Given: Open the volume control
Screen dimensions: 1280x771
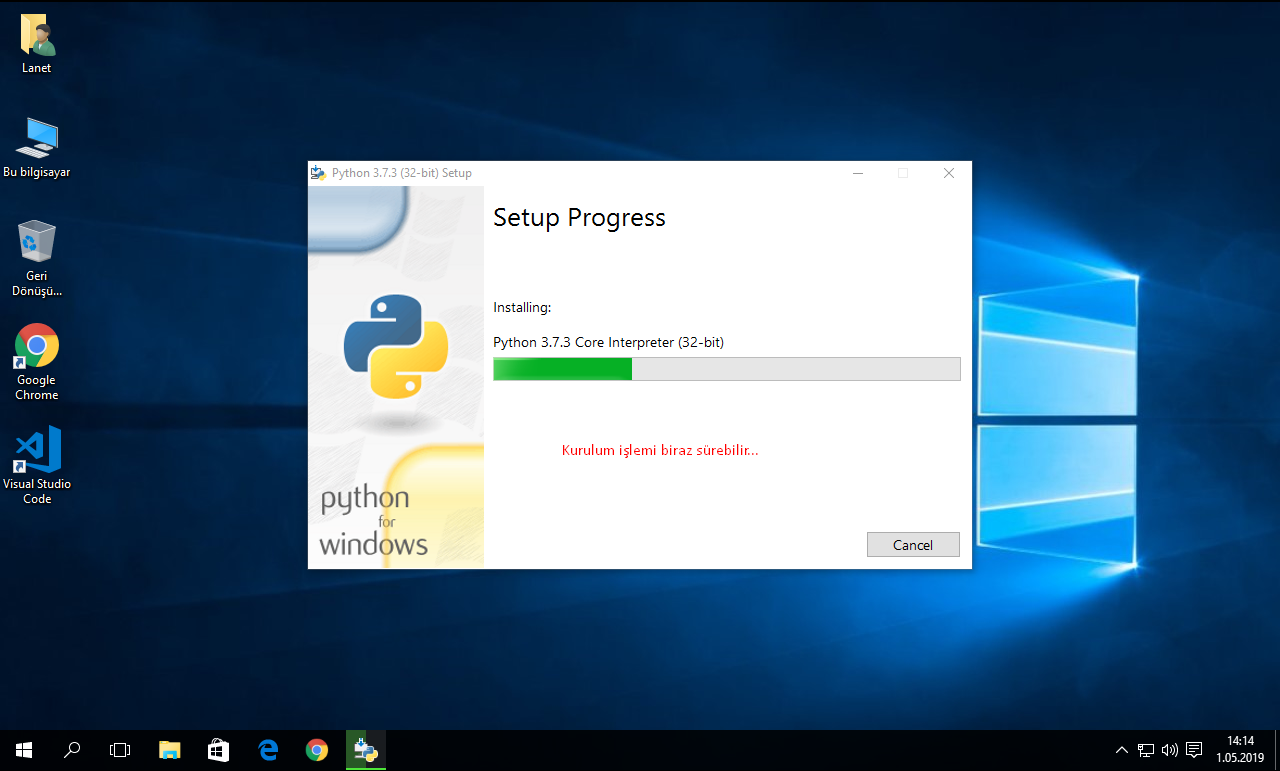Looking at the screenshot, I should click(1169, 749).
